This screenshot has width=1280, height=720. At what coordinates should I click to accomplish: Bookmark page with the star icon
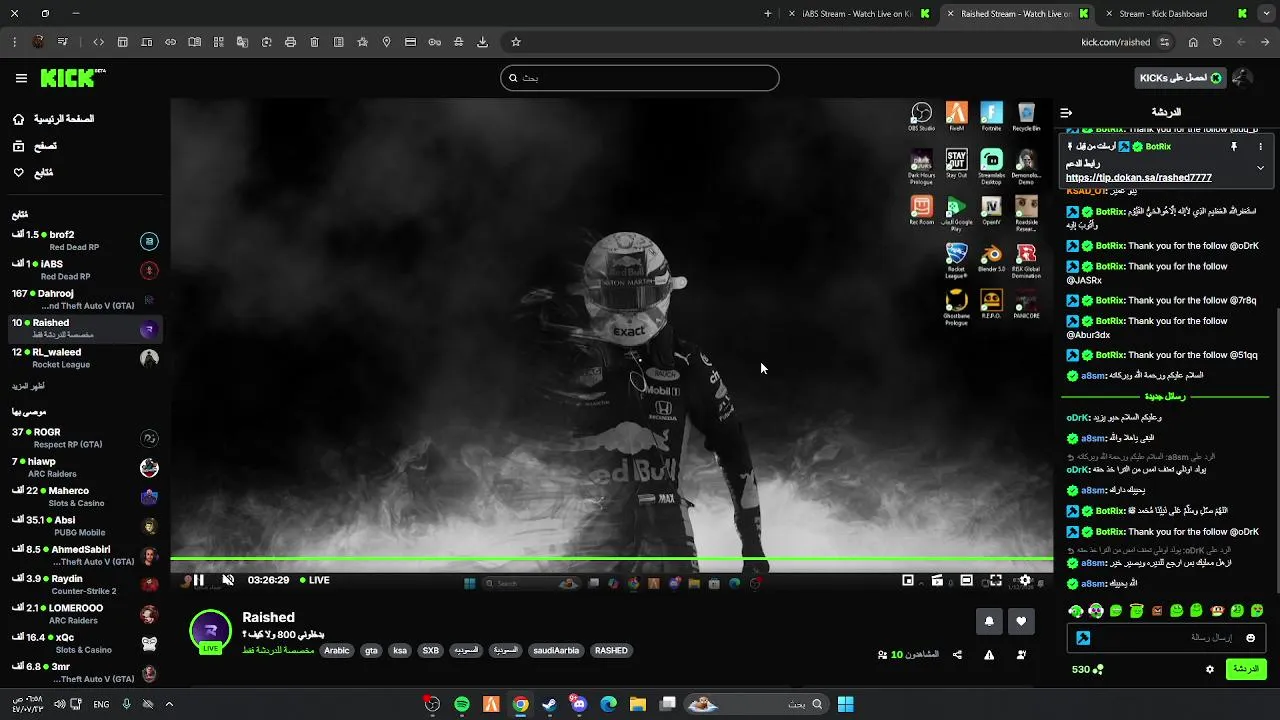pyautogui.click(x=516, y=42)
